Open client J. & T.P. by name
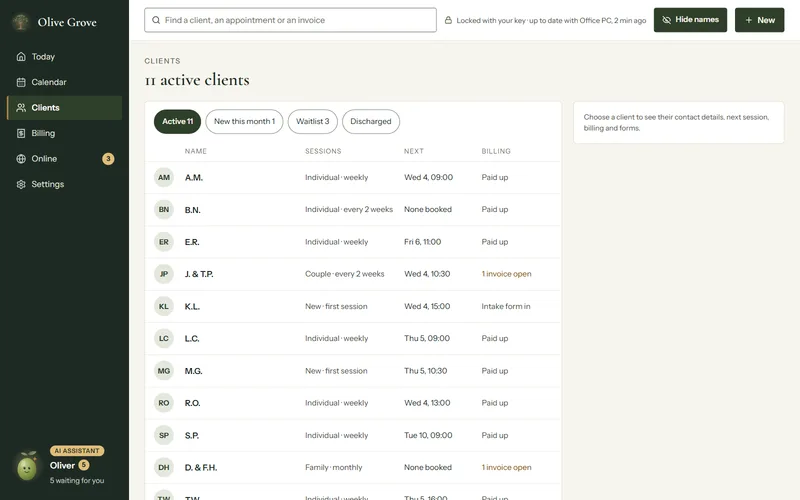Viewport: 800px width, 500px height. (x=199, y=274)
